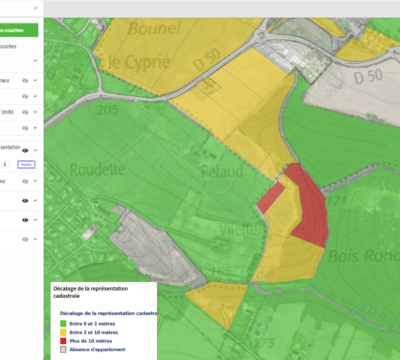The width and height of the screenshot is (400, 360).
Task: Click the info icon under the représentation layer
Action: click(5, 164)
